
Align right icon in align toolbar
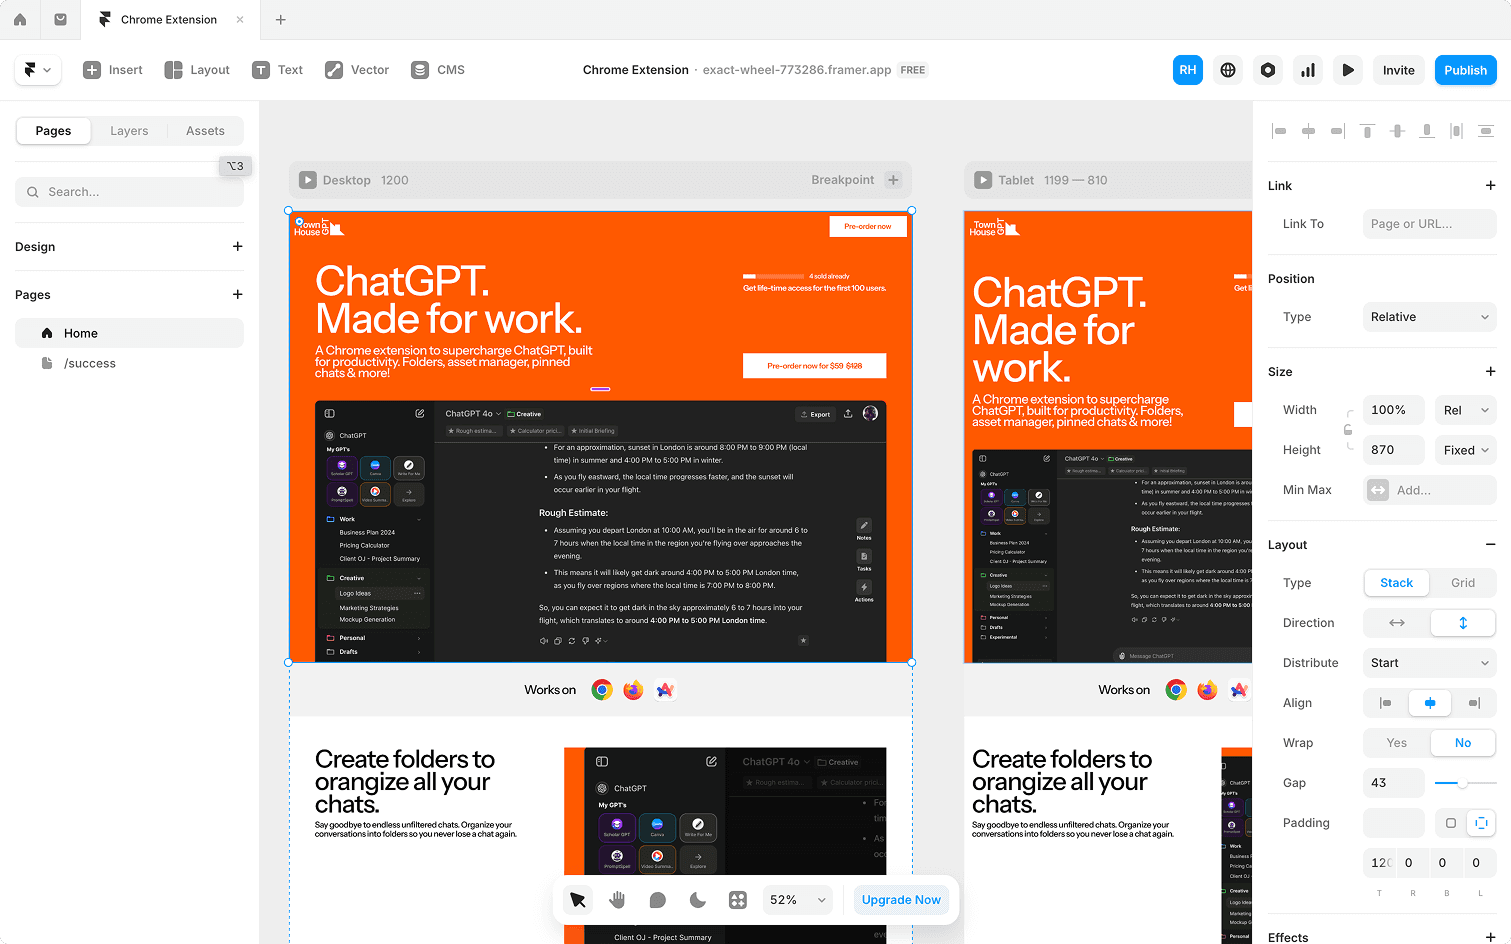(1338, 131)
